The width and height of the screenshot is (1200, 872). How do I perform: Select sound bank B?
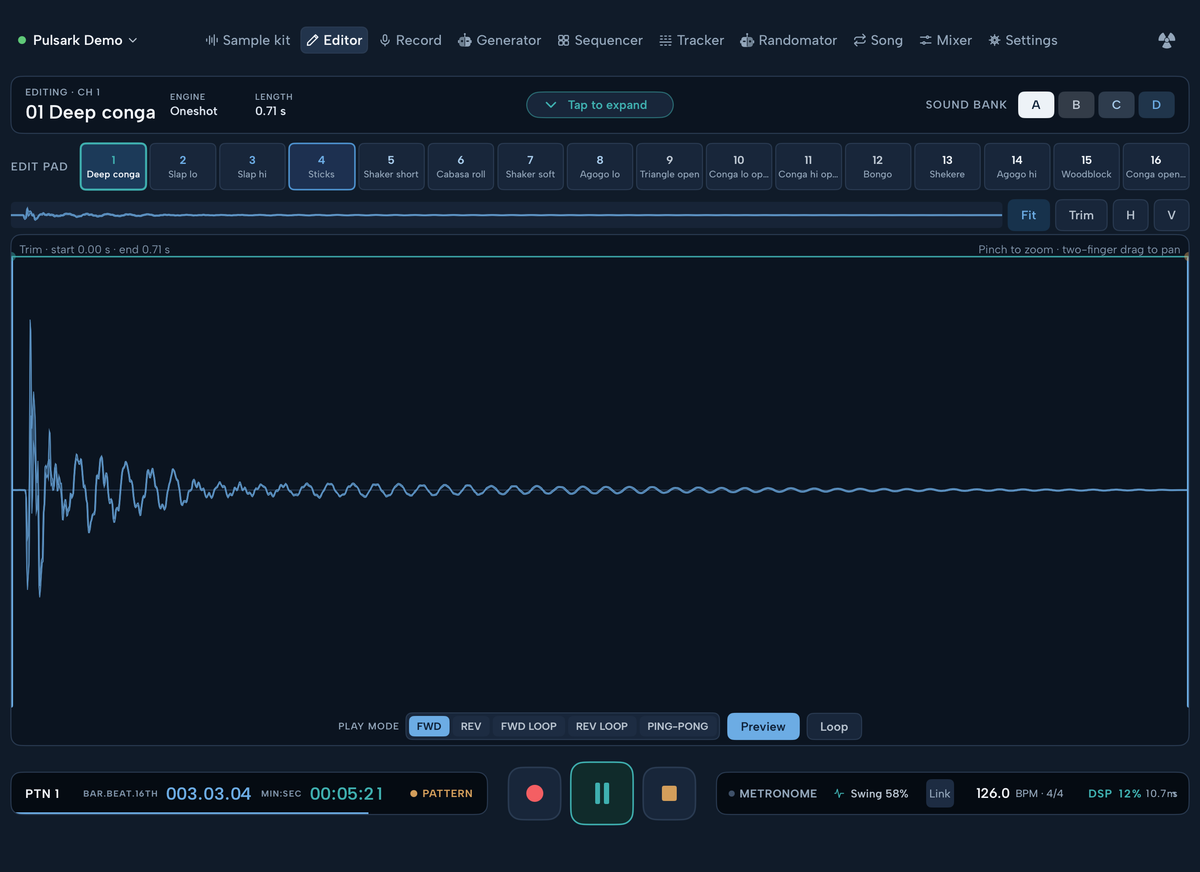[1076, 104]
